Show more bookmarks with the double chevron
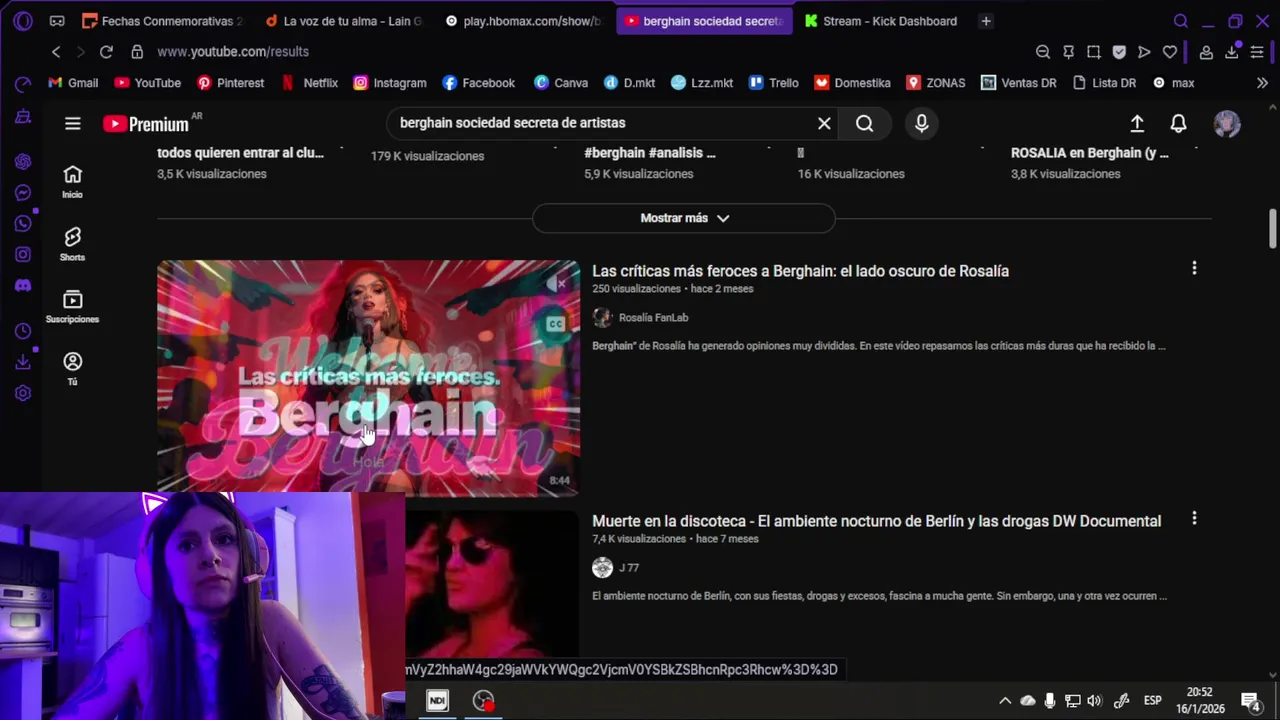 [x=1262, y=83]
